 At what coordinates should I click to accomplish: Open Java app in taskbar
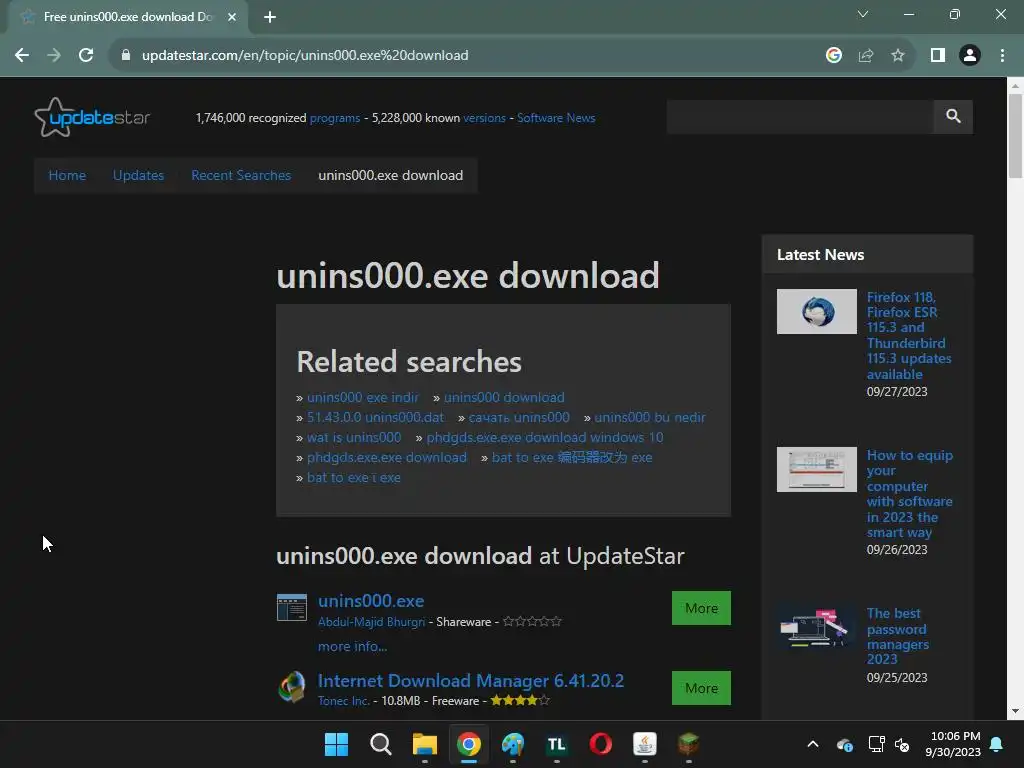(645, 744)
